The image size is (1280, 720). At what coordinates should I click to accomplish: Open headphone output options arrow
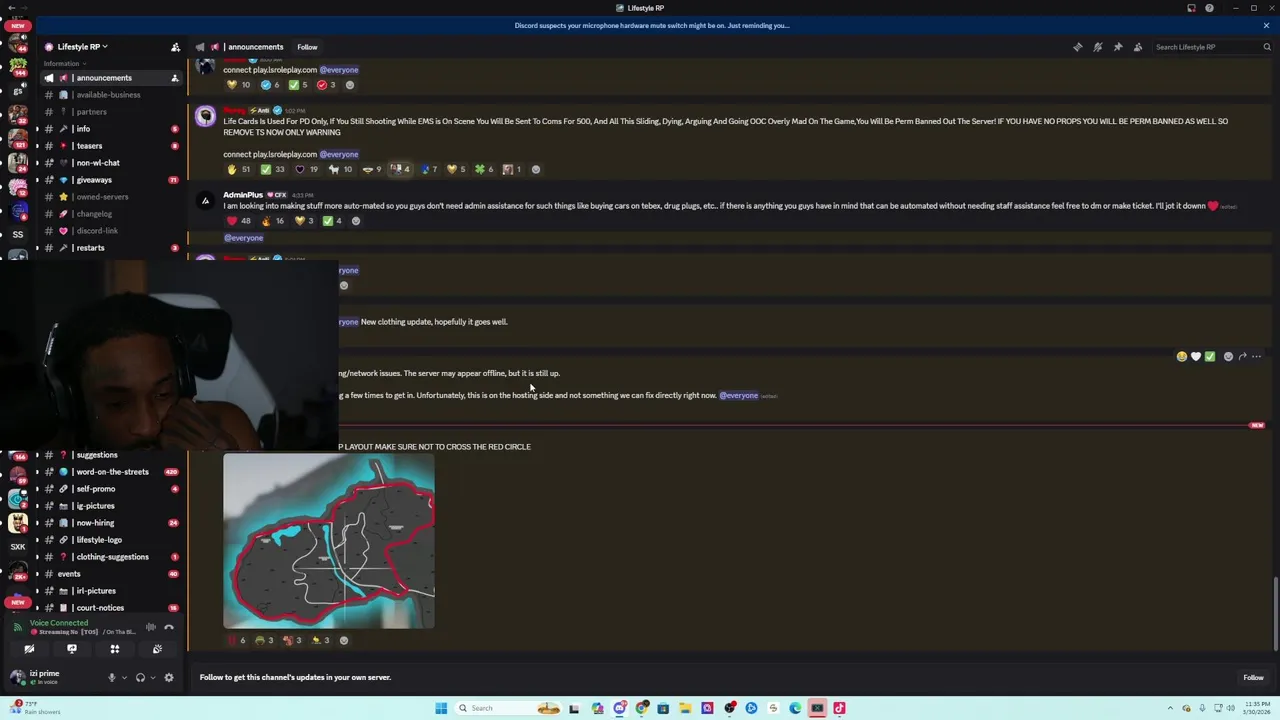152,678
